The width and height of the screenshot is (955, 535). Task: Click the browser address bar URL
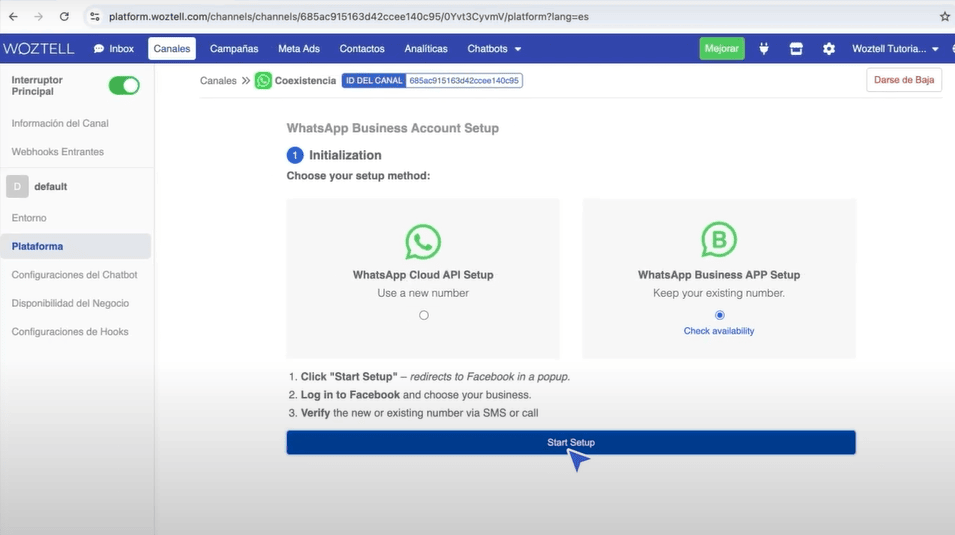tap(348, 16)
